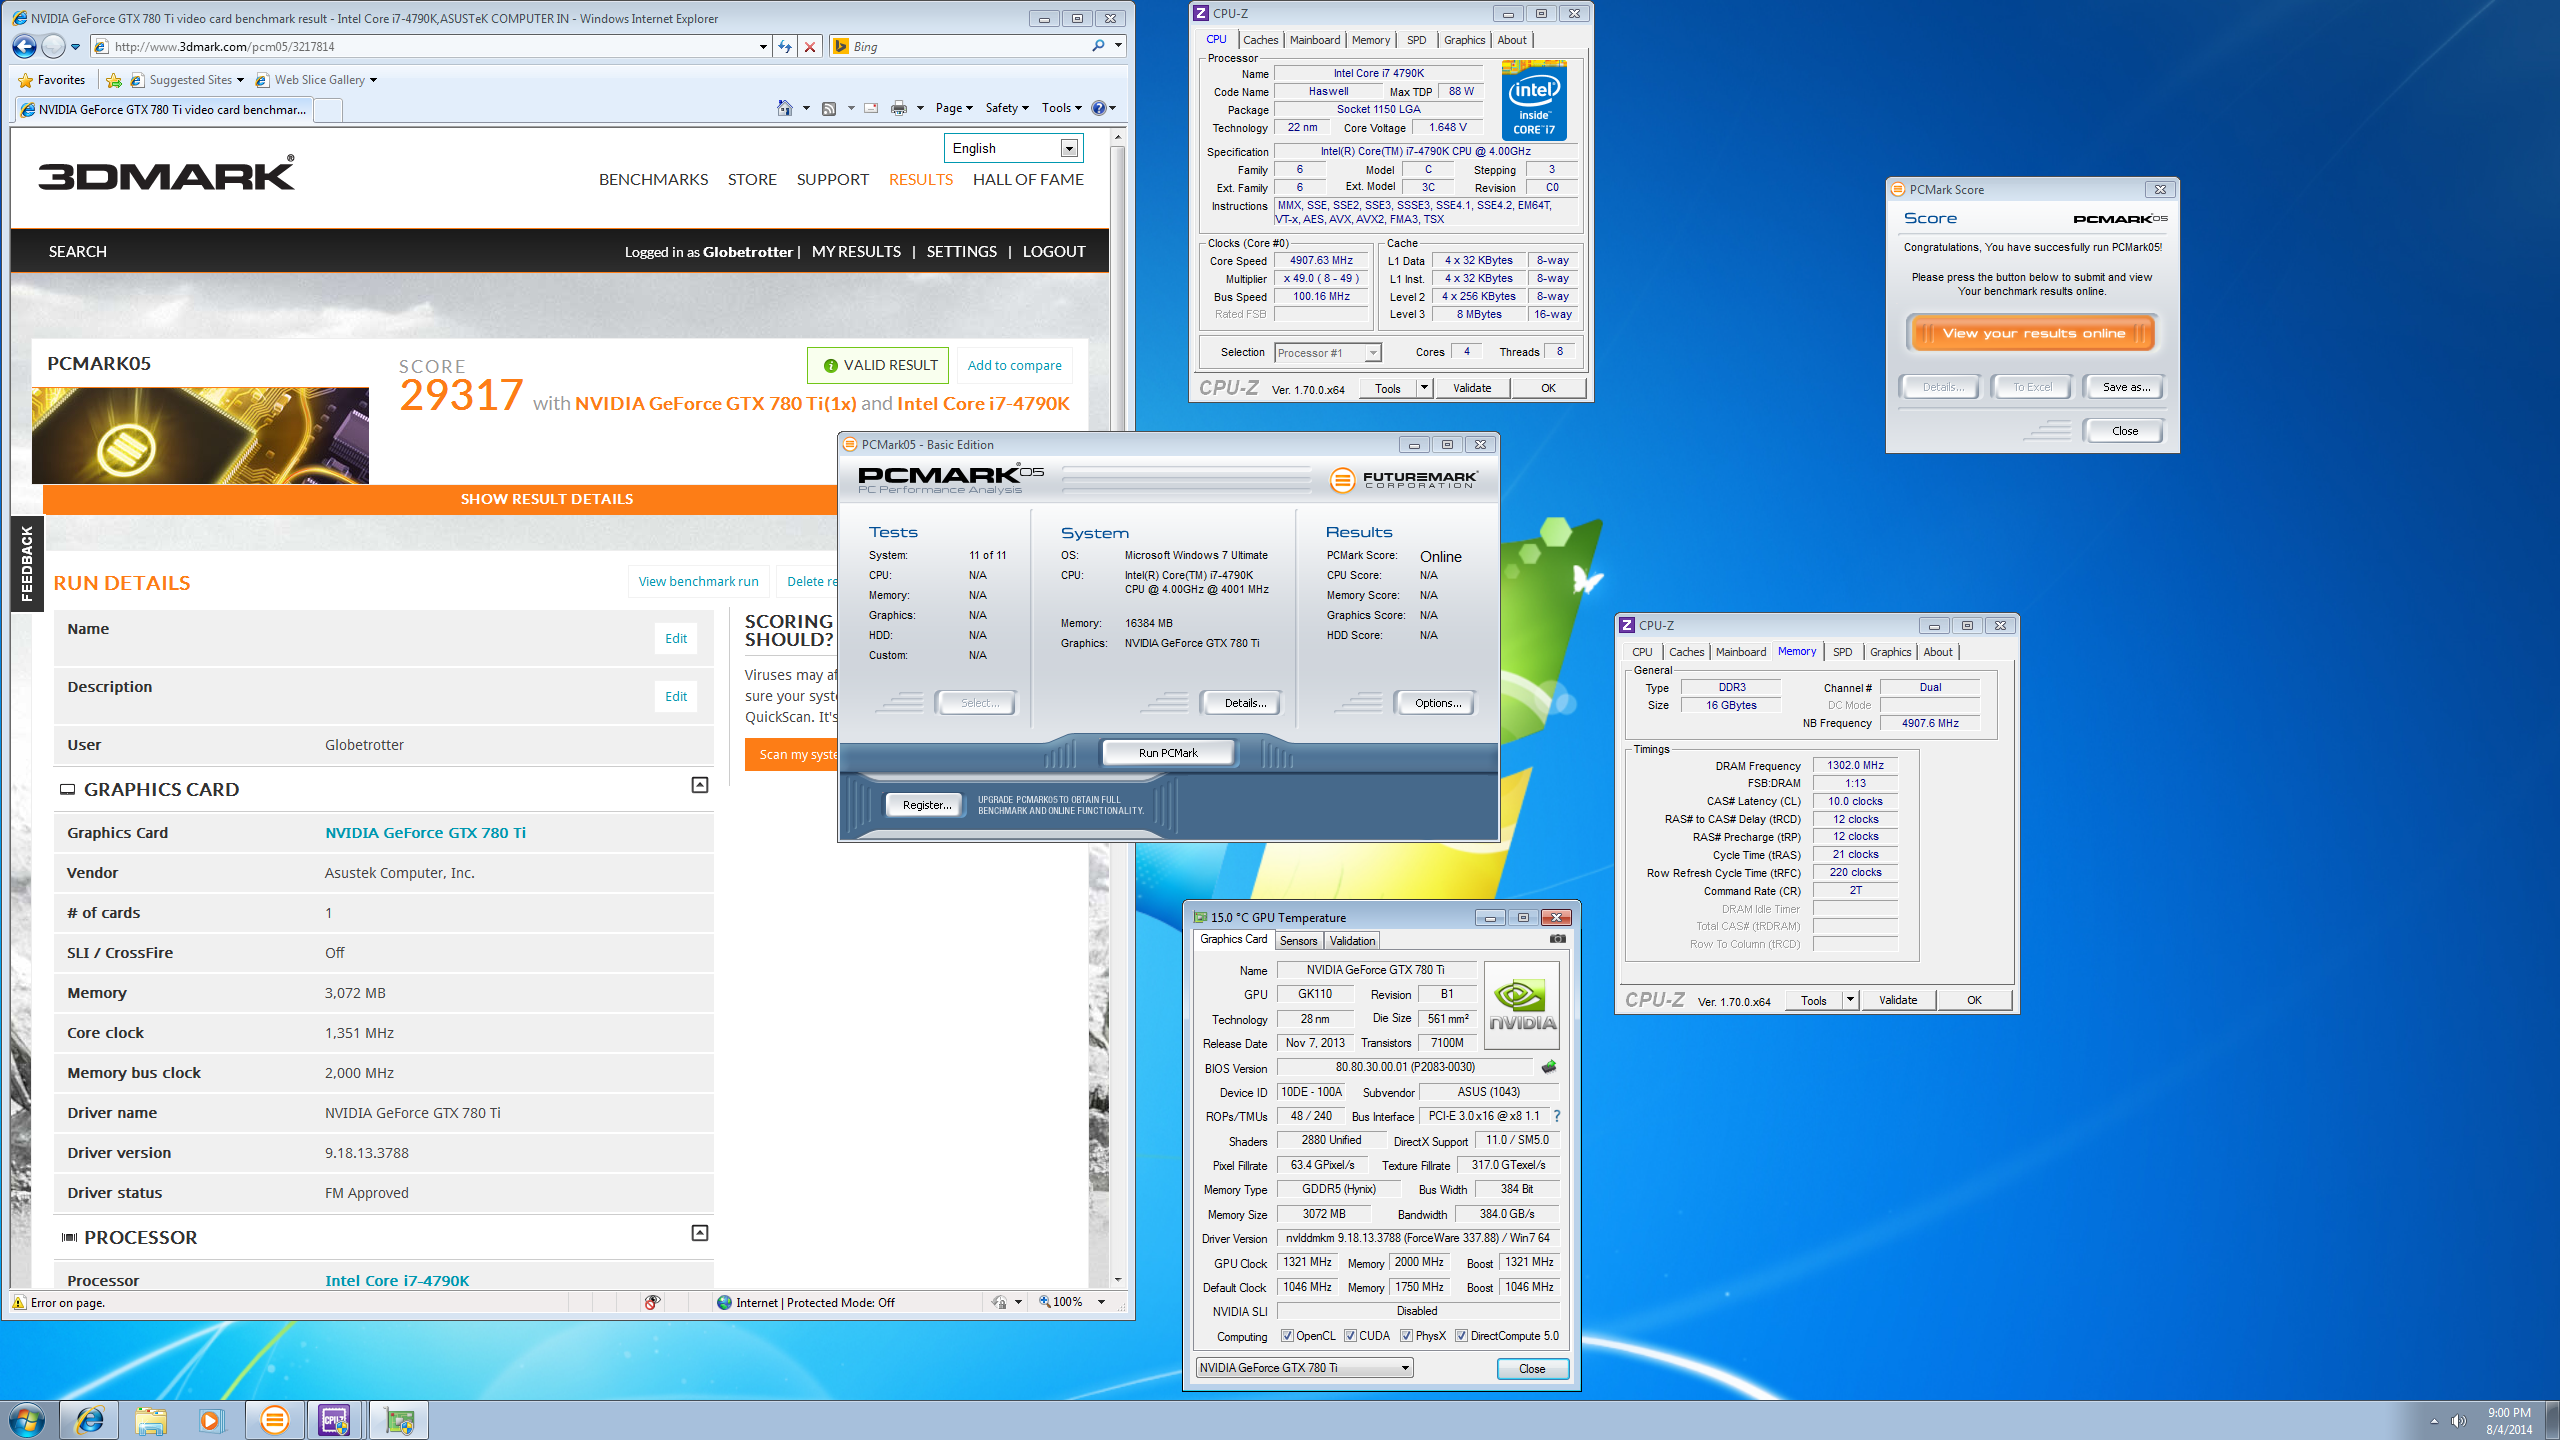Open the Processor #1 selection dropdown in CPU-Z
The image size is (2560, 1440).
coord(1328,353)
